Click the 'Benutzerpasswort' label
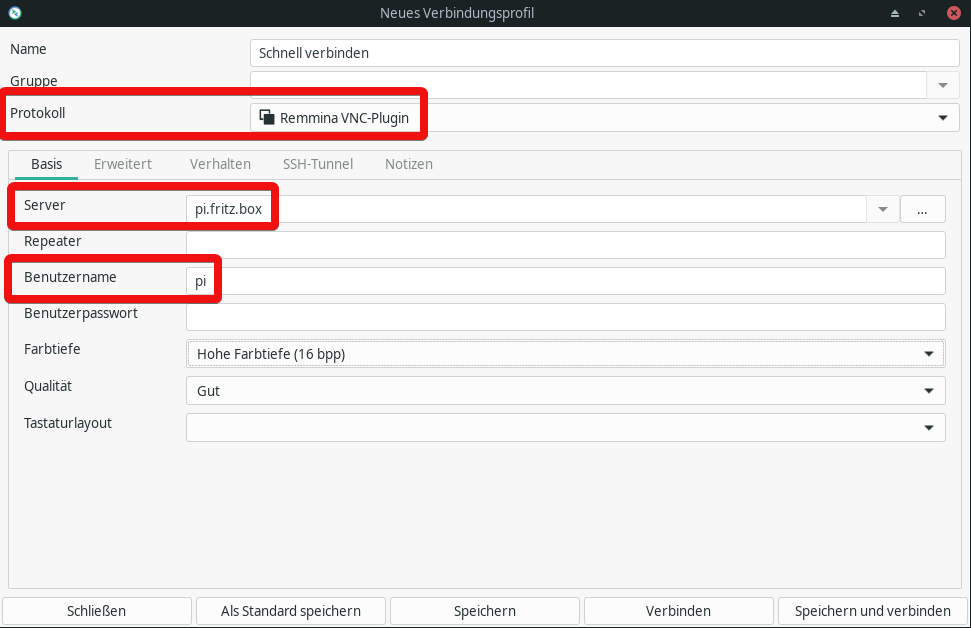This screenshot has height=628, width=971. coord(81,313)
